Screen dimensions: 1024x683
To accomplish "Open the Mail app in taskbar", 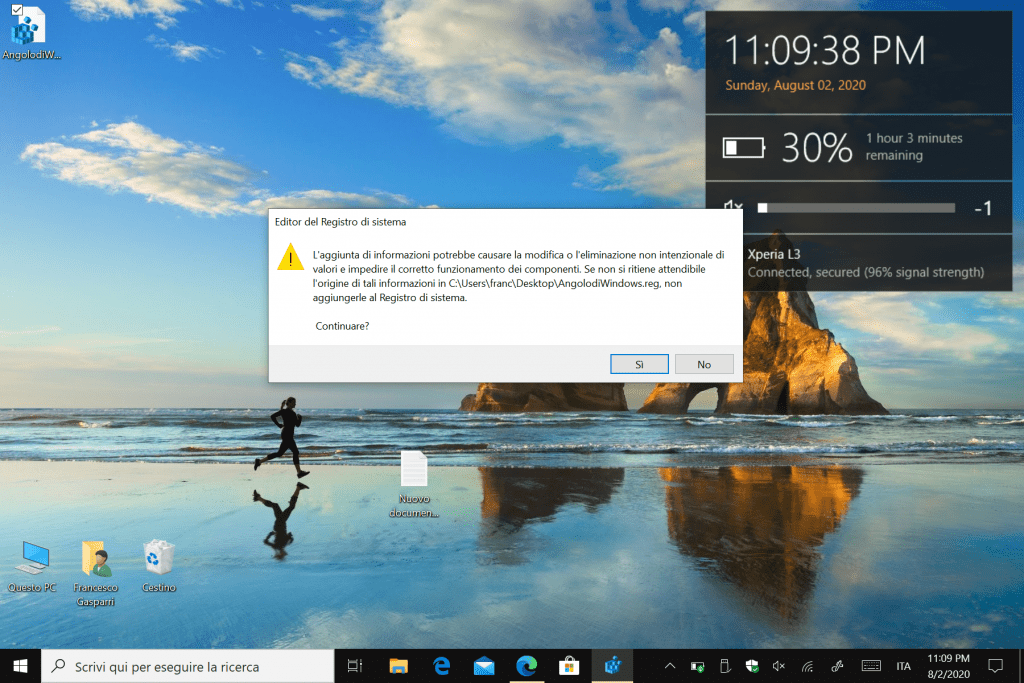I will 484,666.
